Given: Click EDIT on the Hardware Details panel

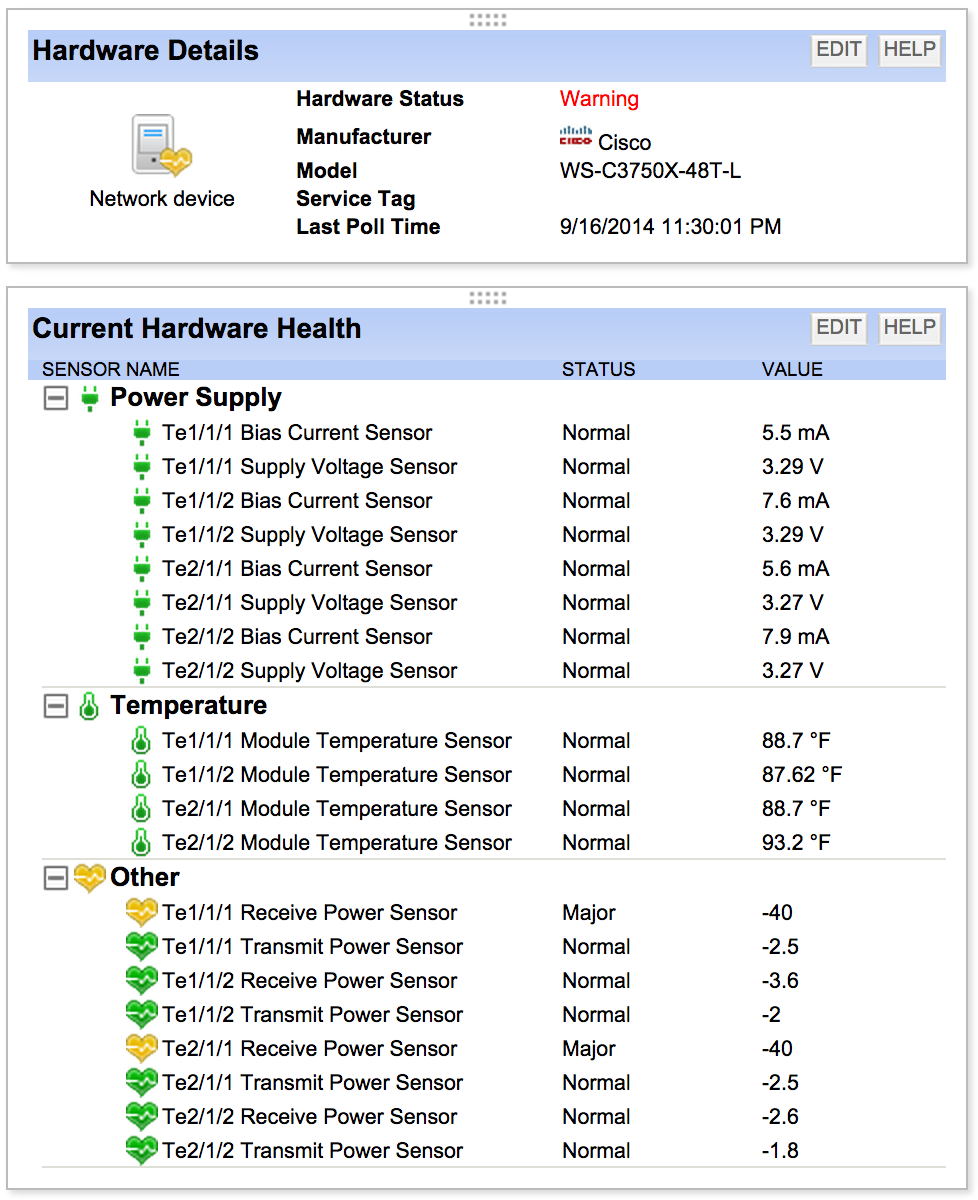Looking at the screenshot, I should [838, 50].
